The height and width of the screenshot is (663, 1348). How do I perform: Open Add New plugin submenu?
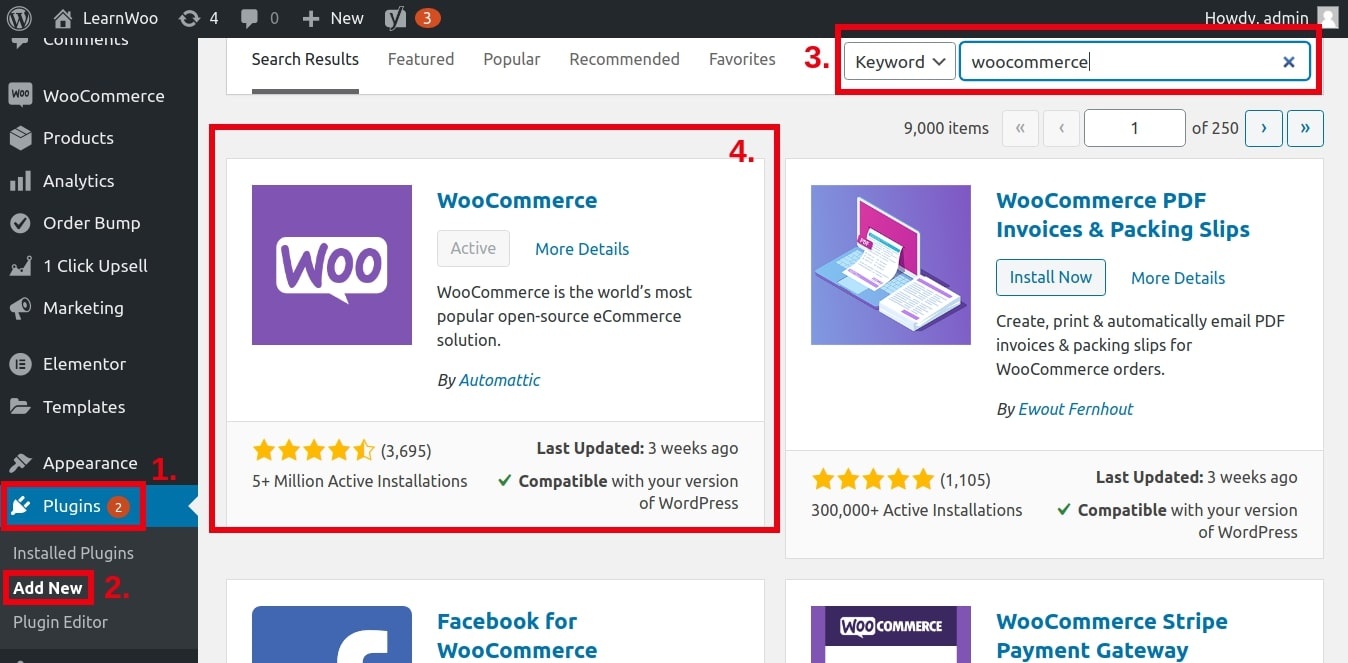coord(48,588)
